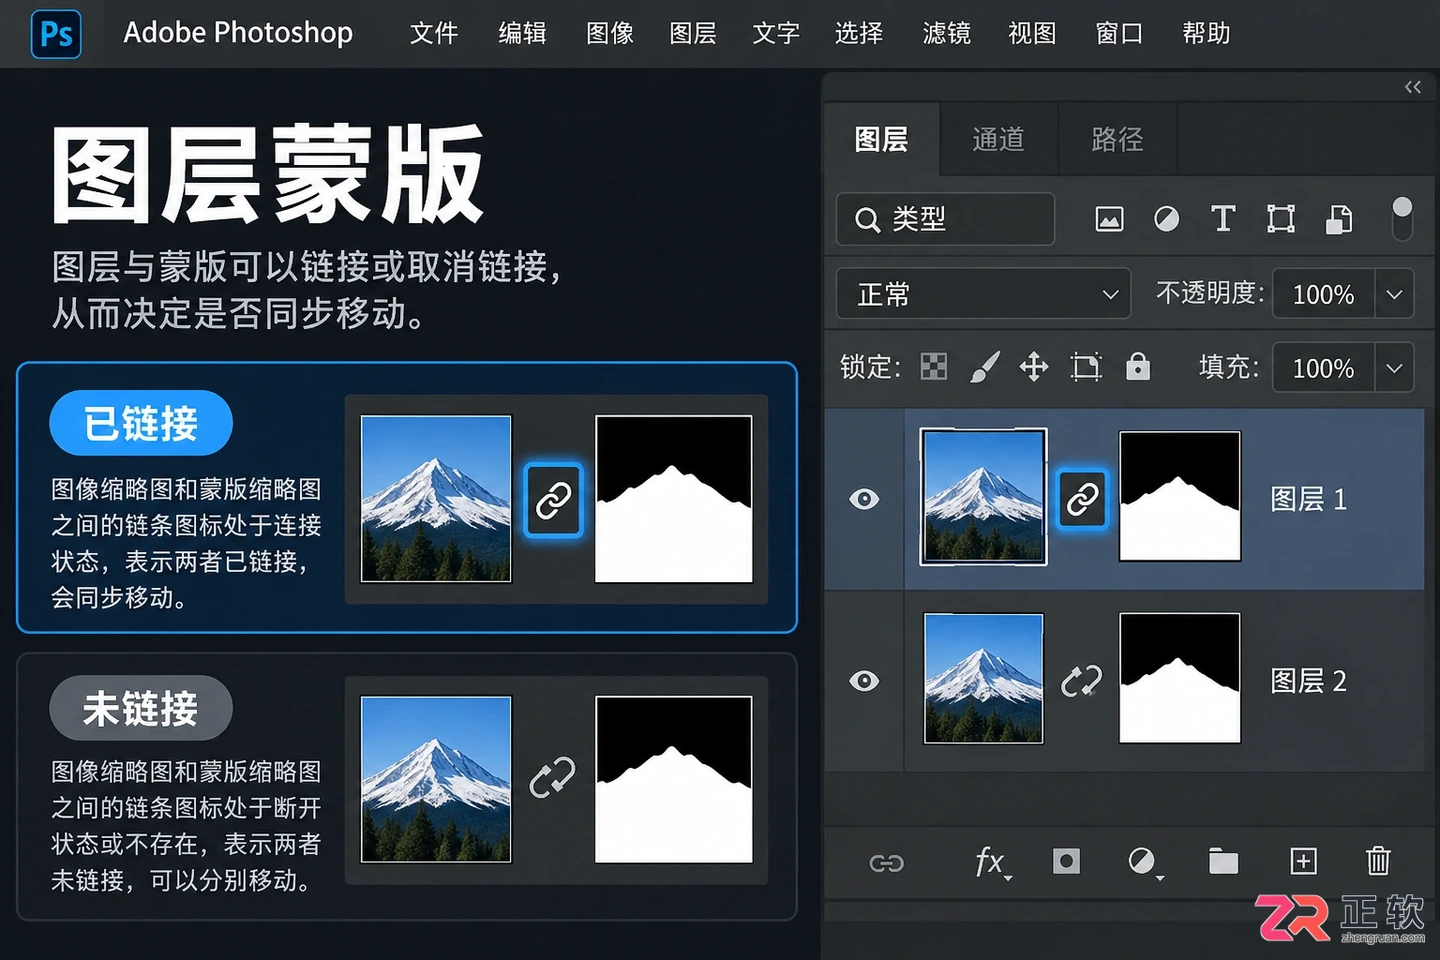Open the 正常 blend mode dropdown
This screenshot has height=960, width=1440.
983,294
